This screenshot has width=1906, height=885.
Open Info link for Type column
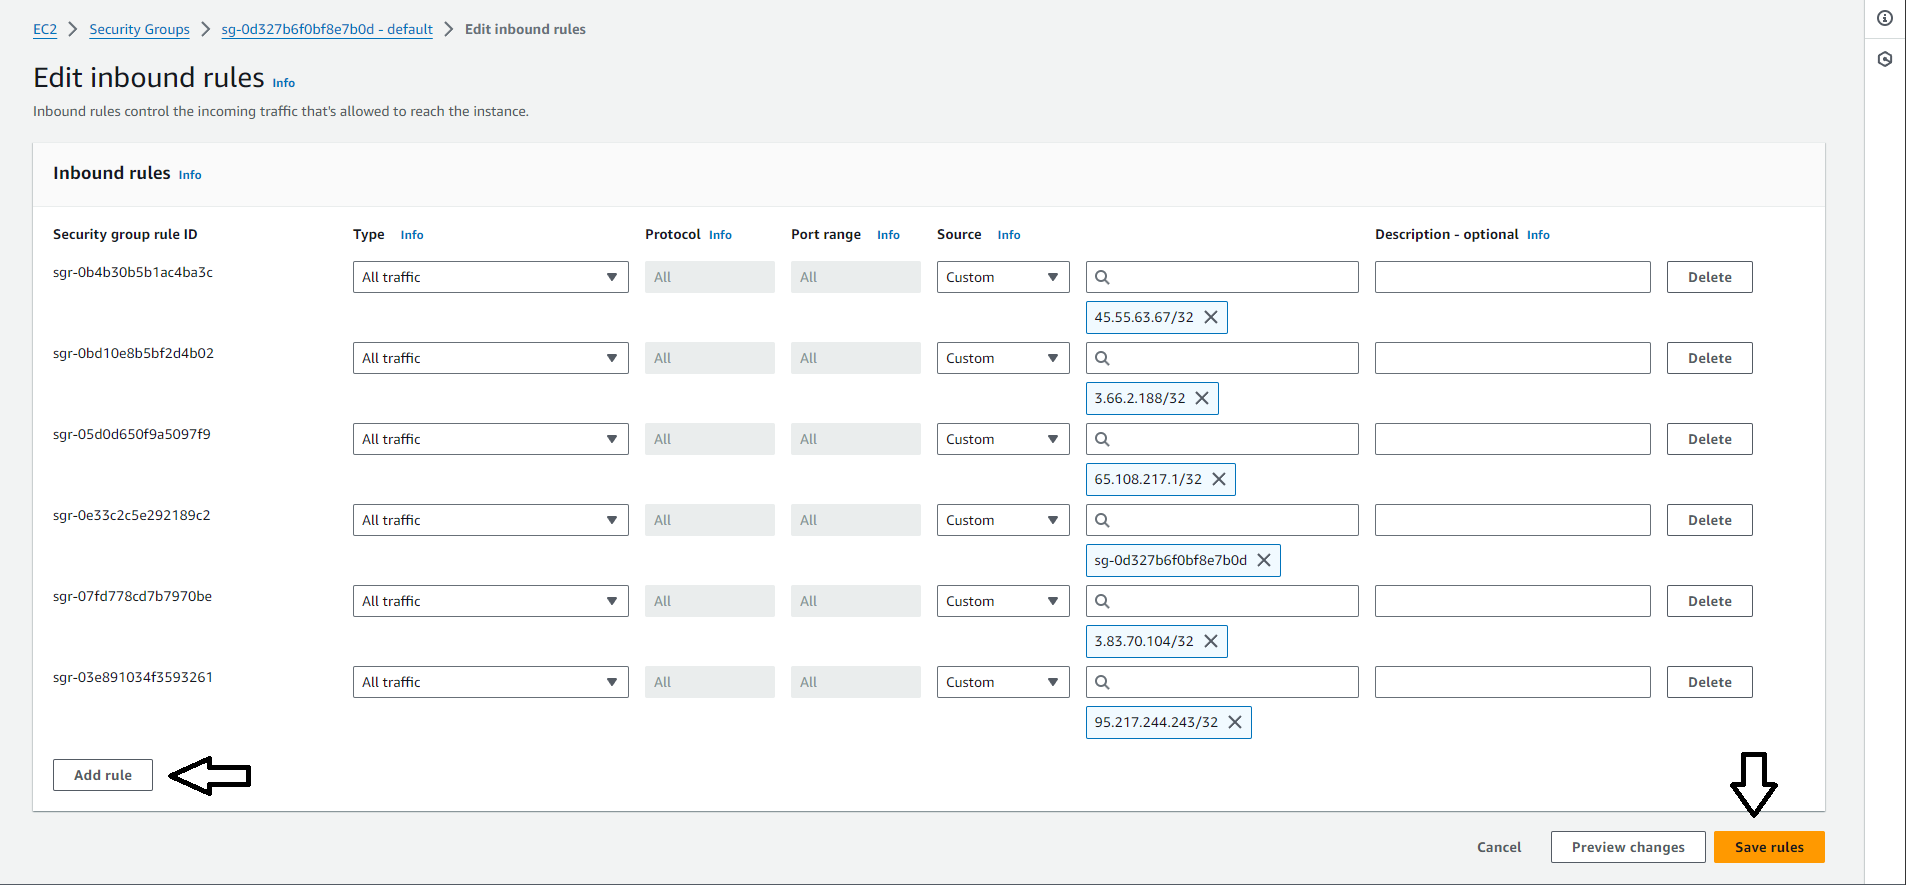(412, 235)
